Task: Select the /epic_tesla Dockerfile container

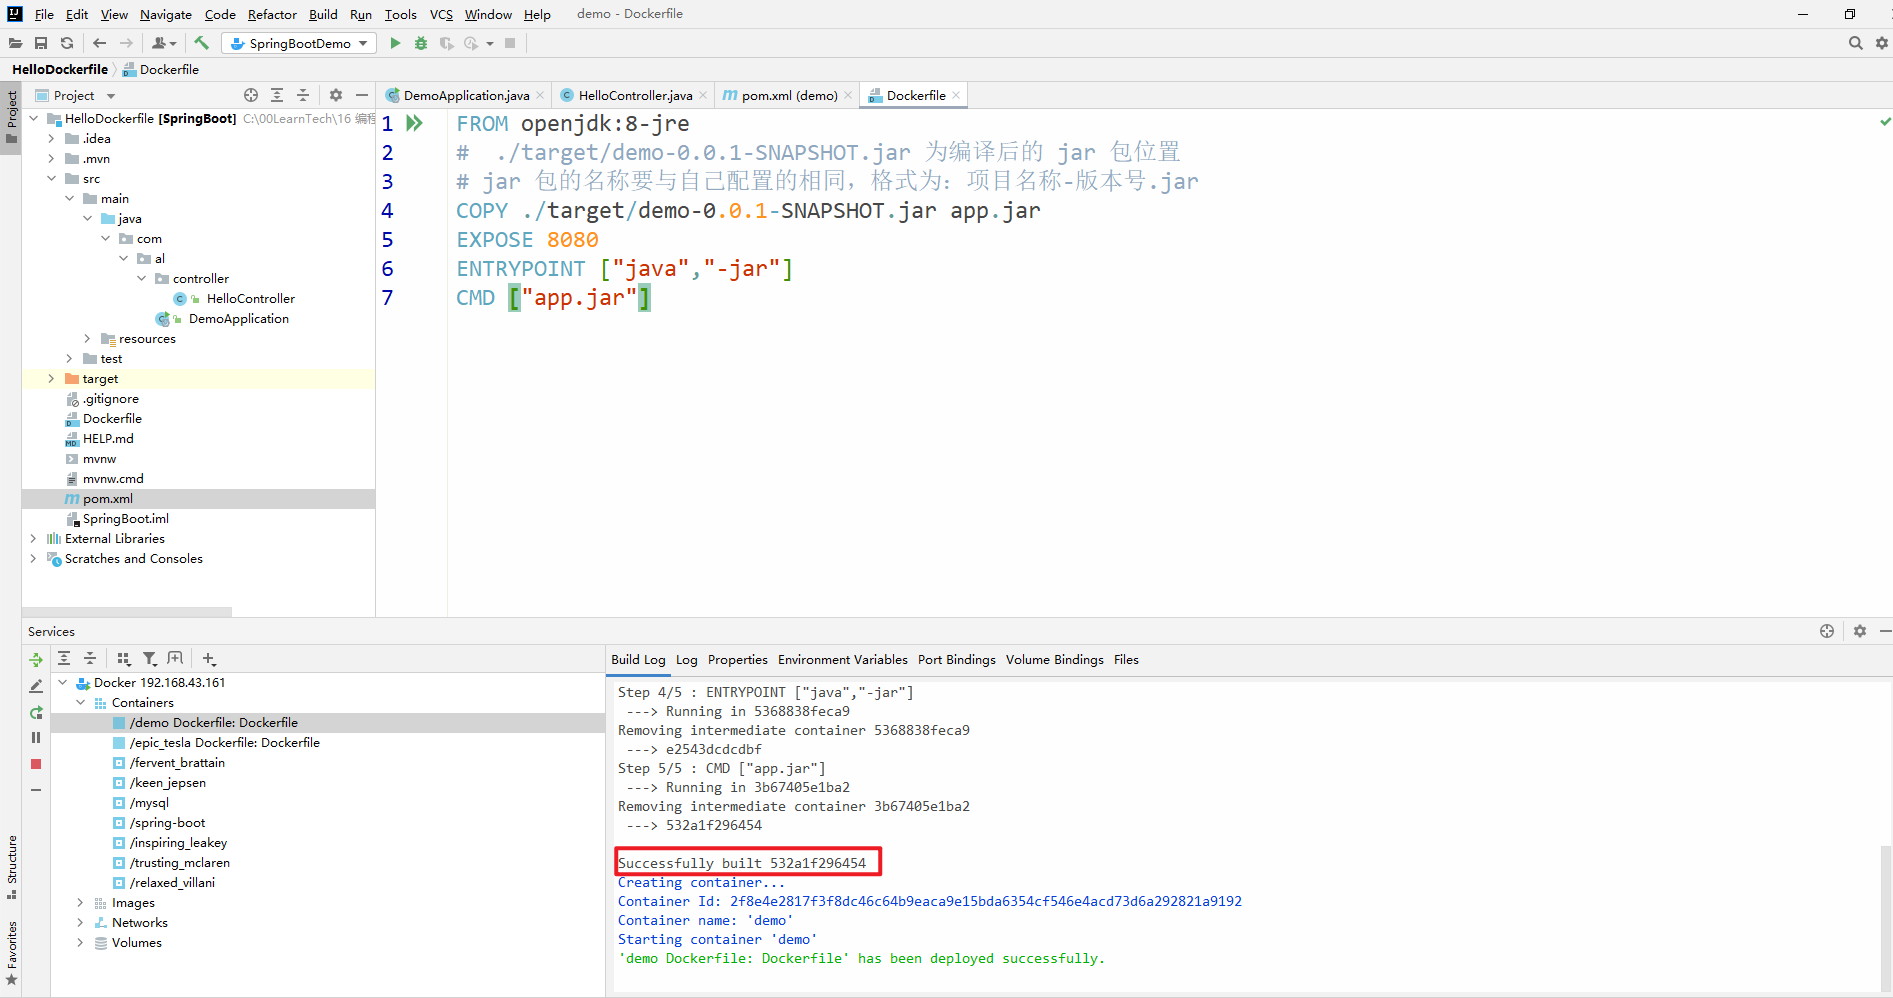Action: [224, 743]
